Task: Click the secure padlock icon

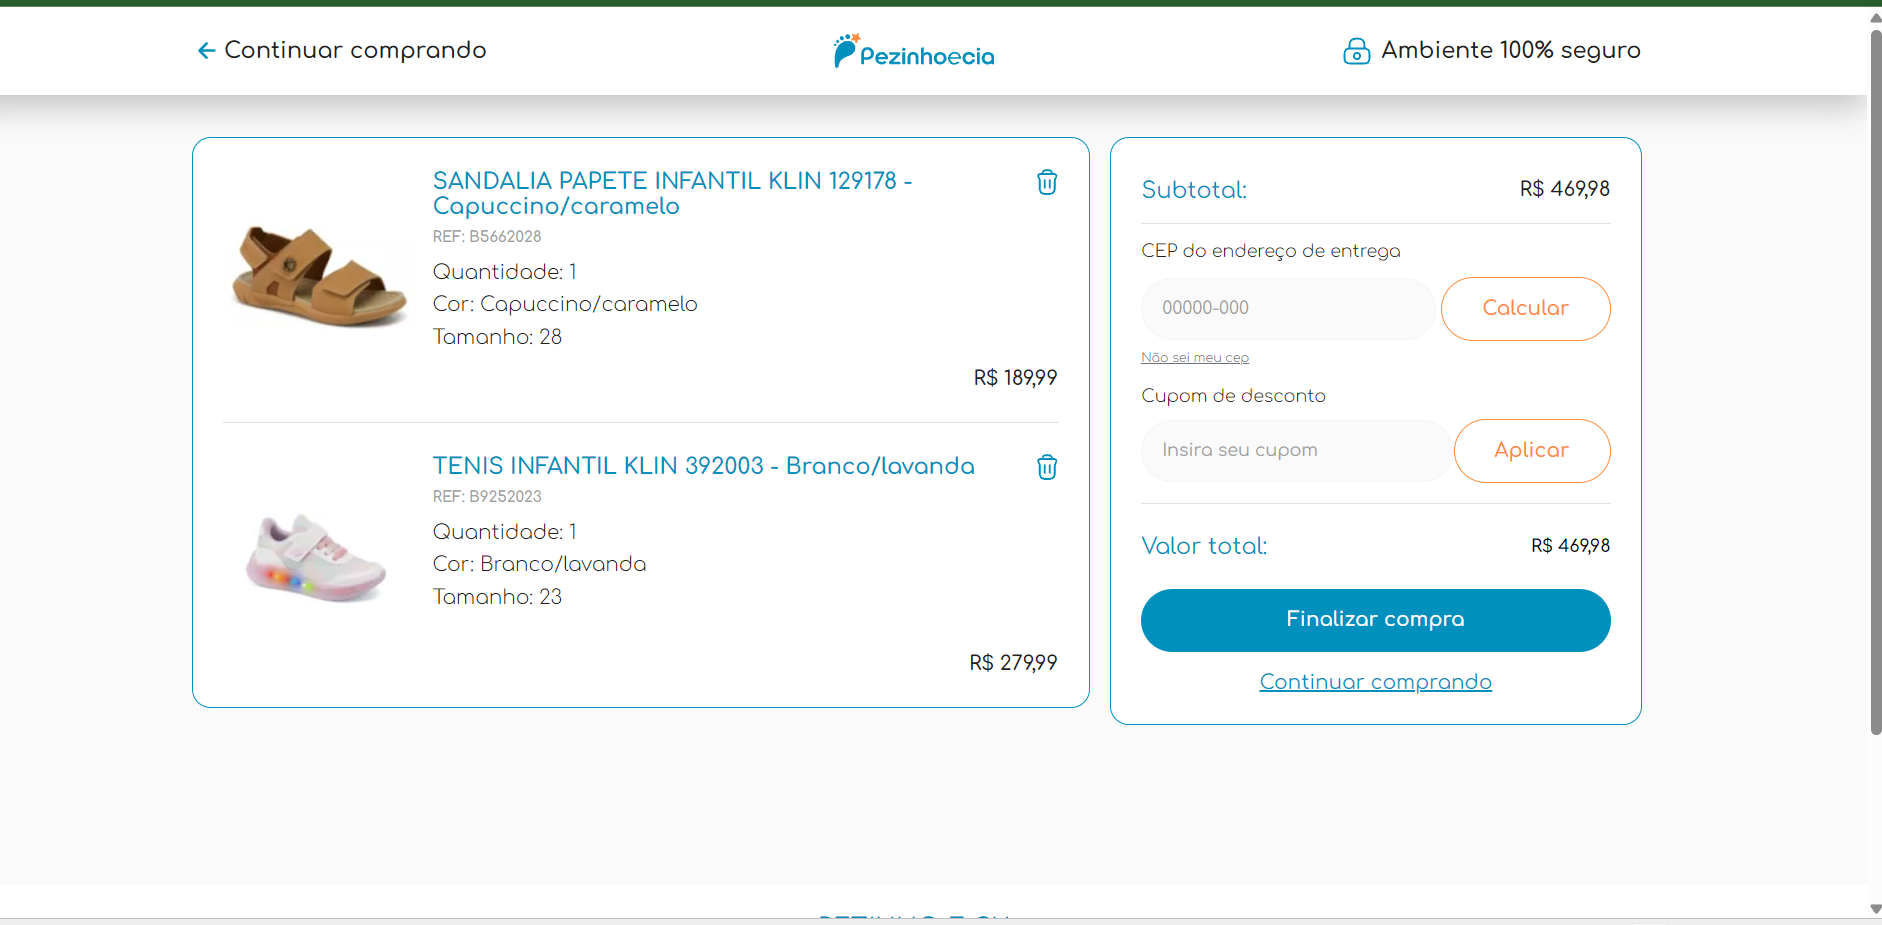Action: click(x=1355, y=51)
